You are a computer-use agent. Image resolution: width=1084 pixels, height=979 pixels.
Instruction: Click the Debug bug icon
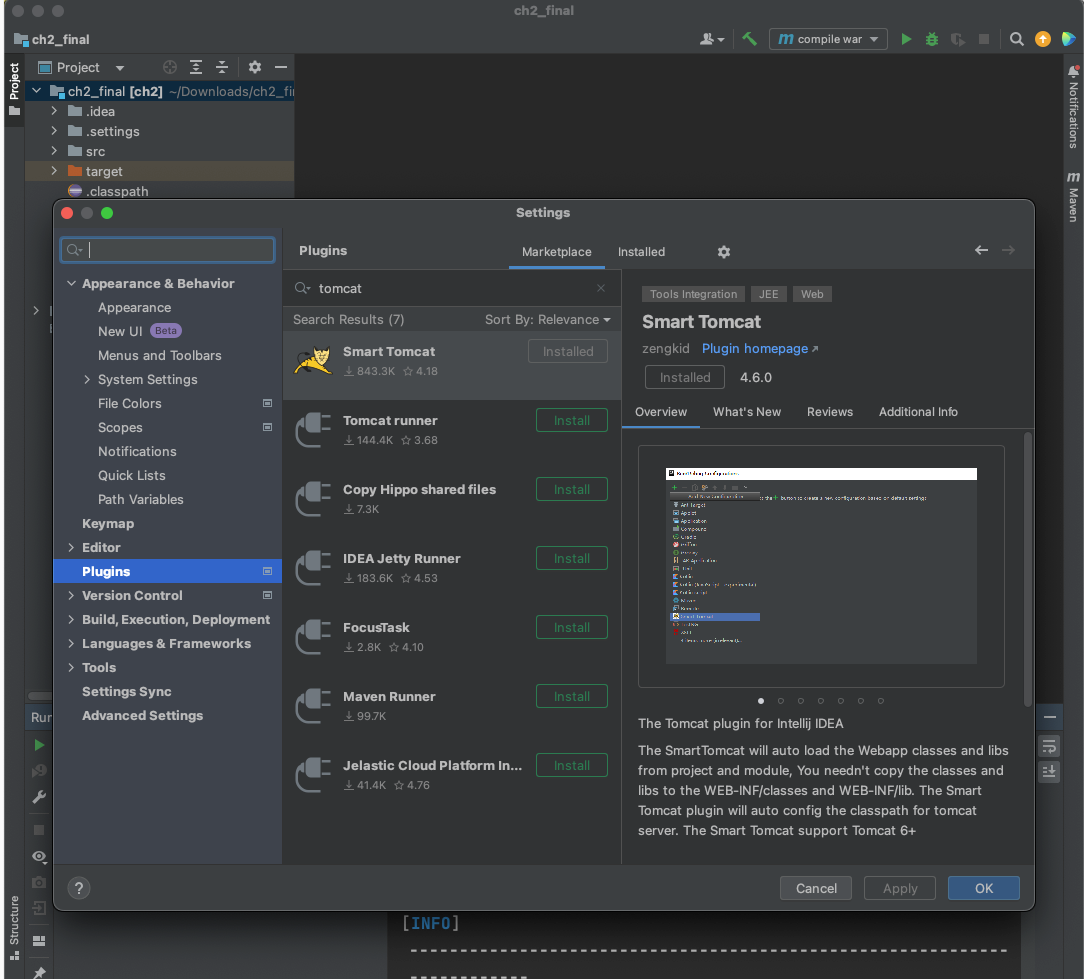(932, 39)
